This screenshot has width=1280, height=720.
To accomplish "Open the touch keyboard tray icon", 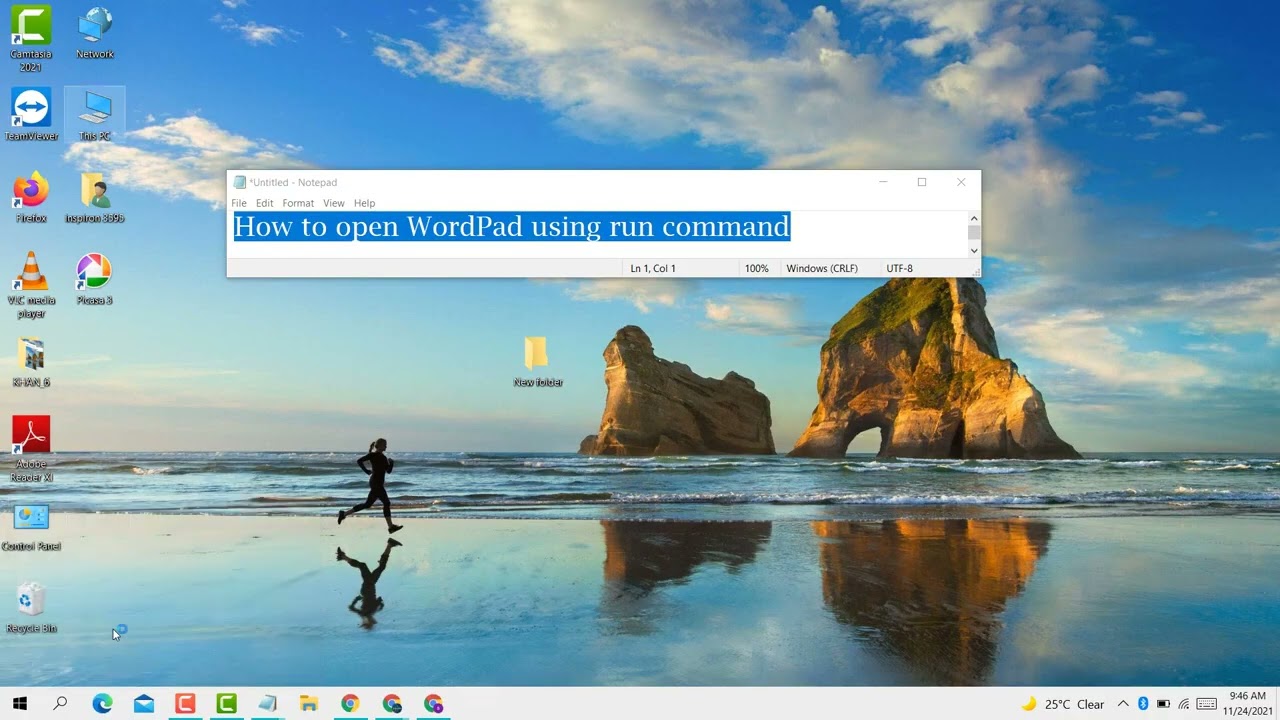I will [1206, 704].
